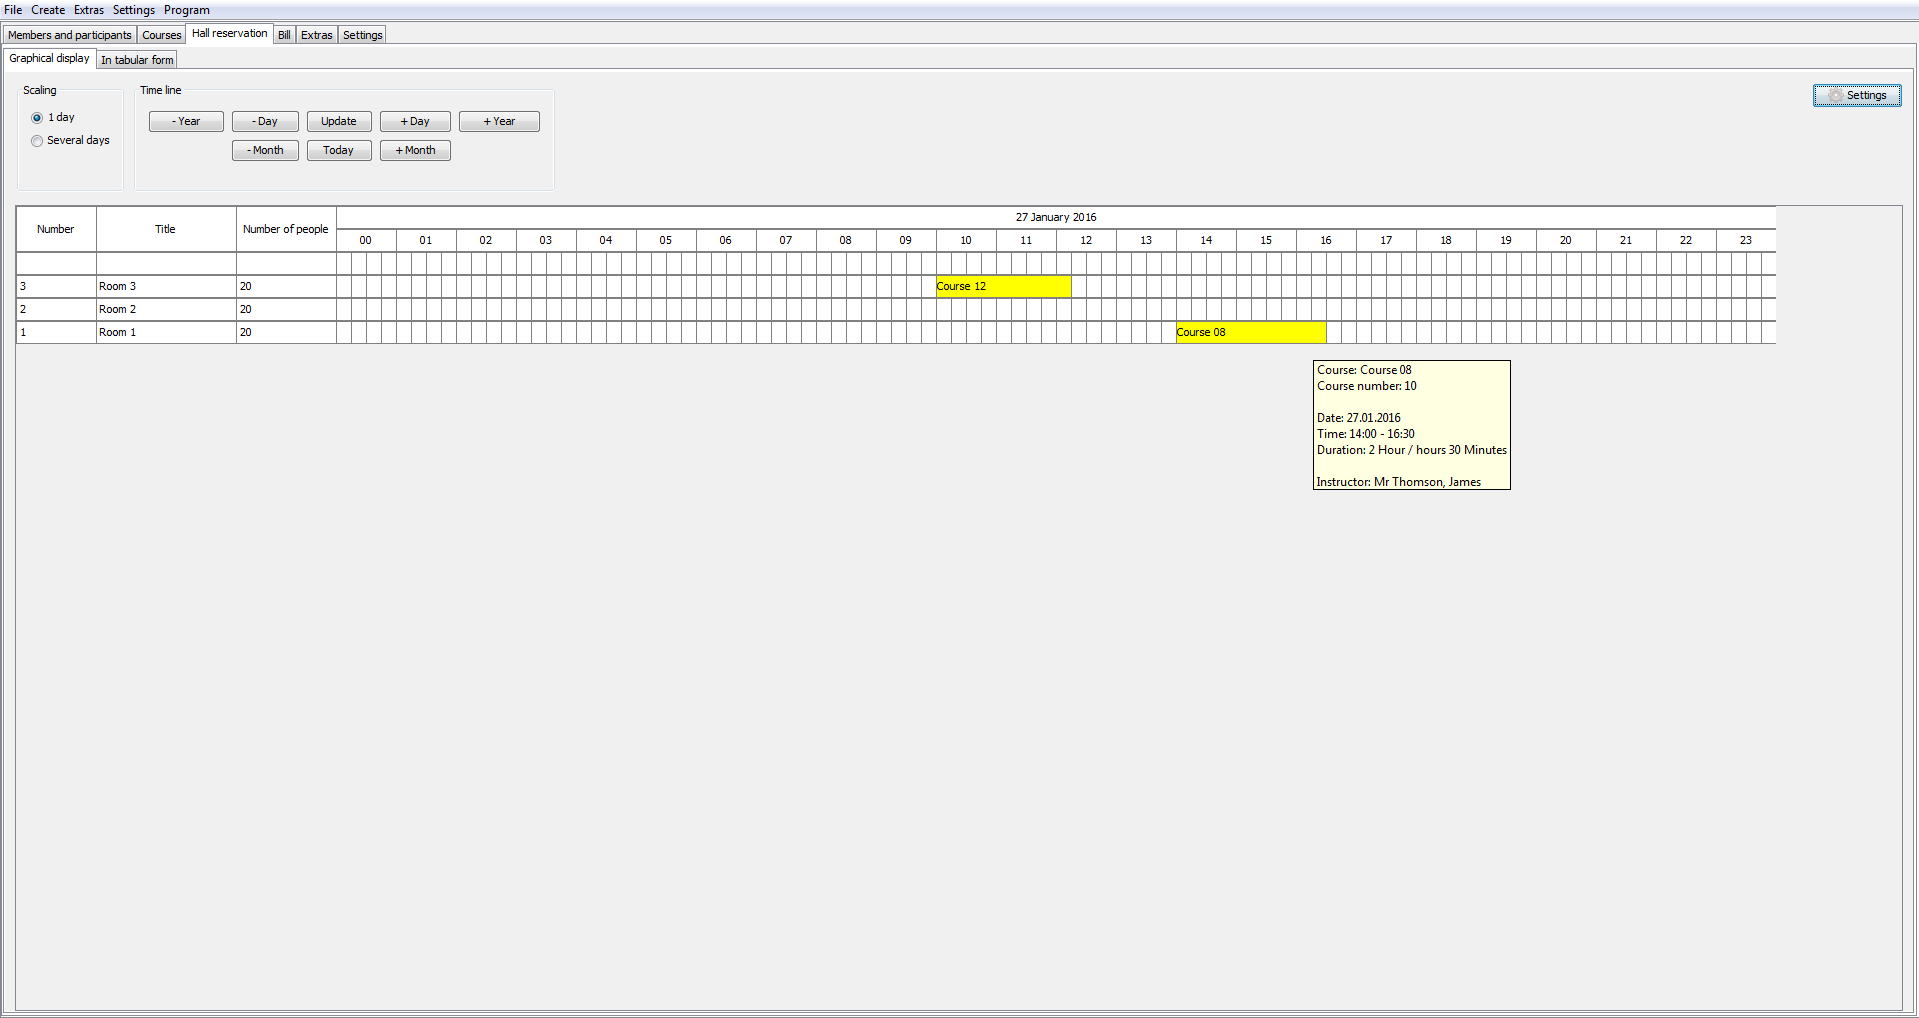Click the 08 hour header
The height and width of the screenshot is (1018, 1919).
click(846, 241)
